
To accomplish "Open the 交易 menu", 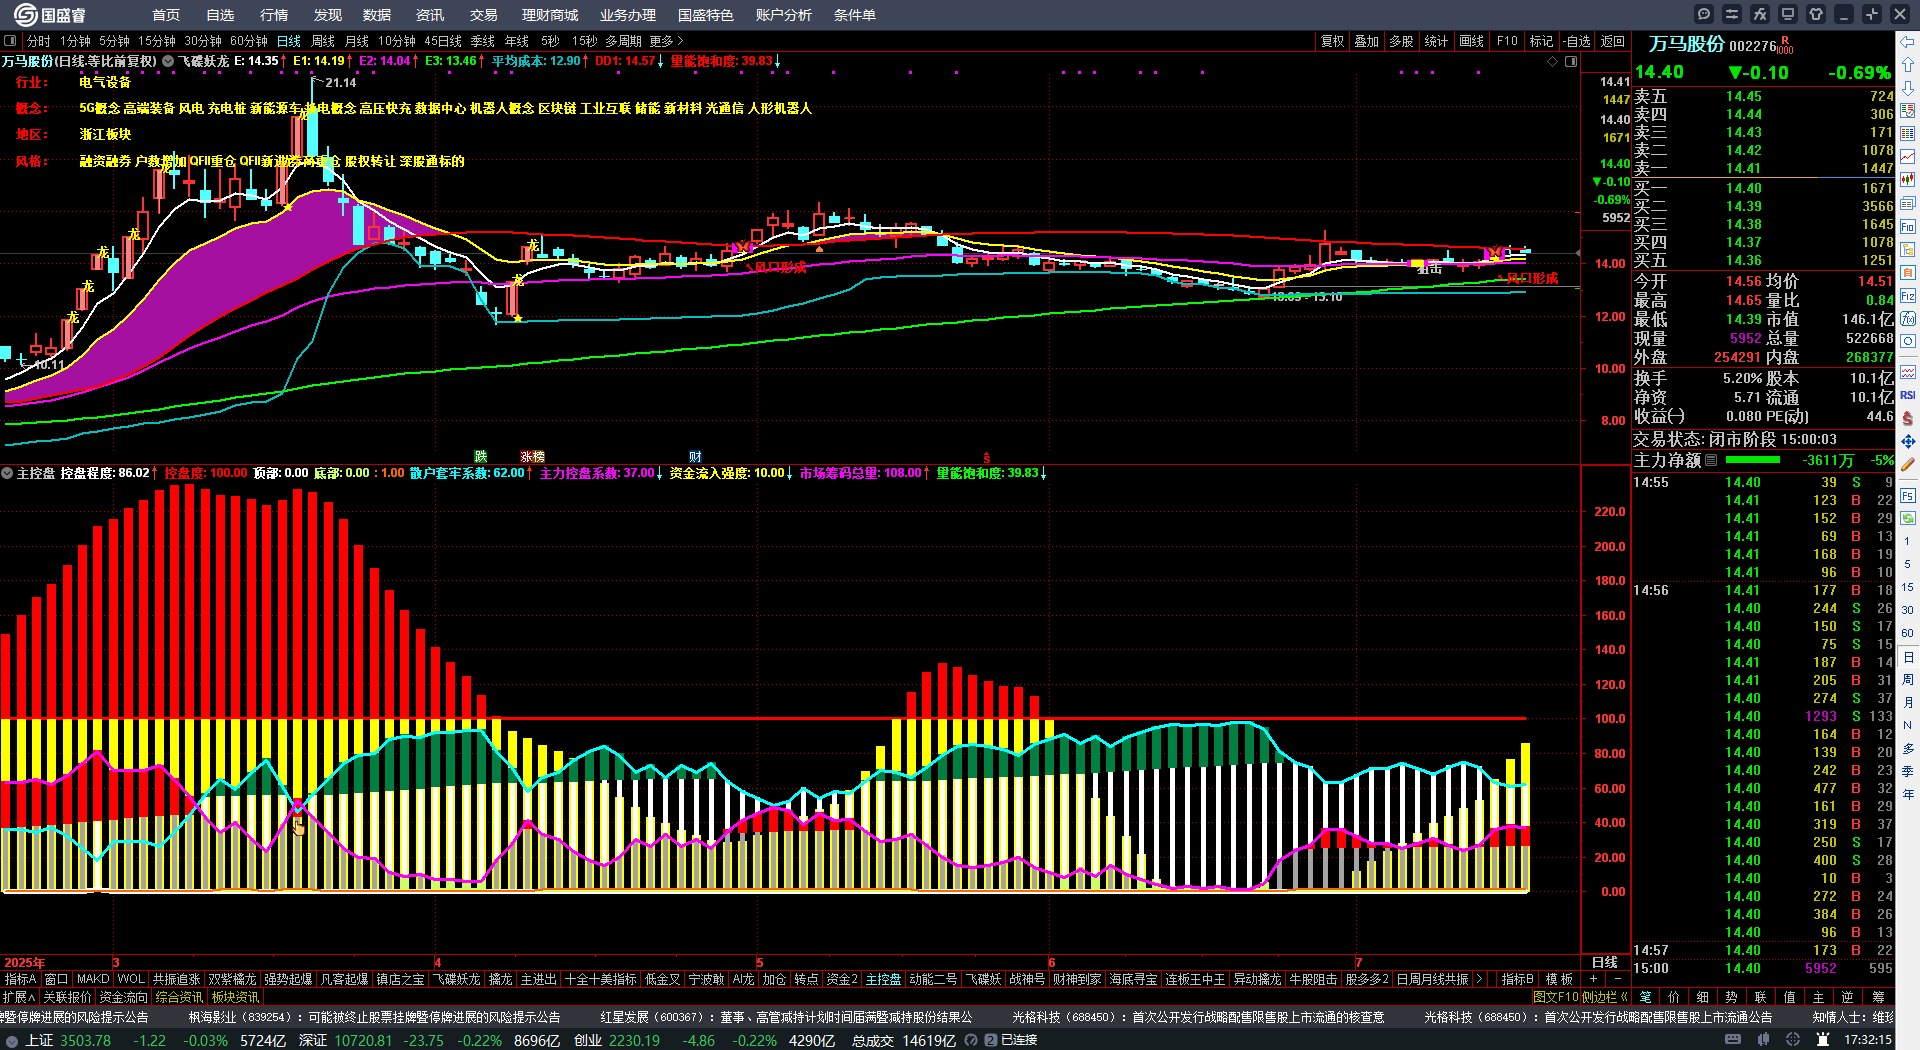I will pos(484,15).
